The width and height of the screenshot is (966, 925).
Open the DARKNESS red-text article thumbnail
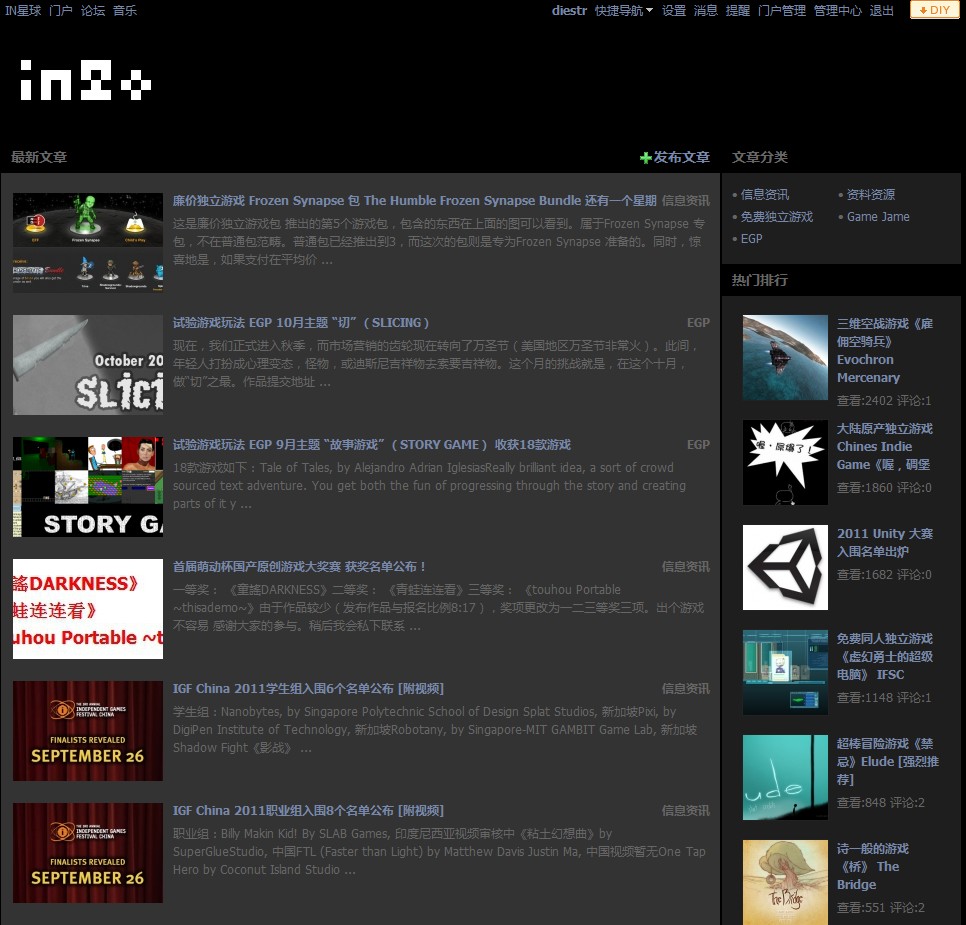coord(88,609)
